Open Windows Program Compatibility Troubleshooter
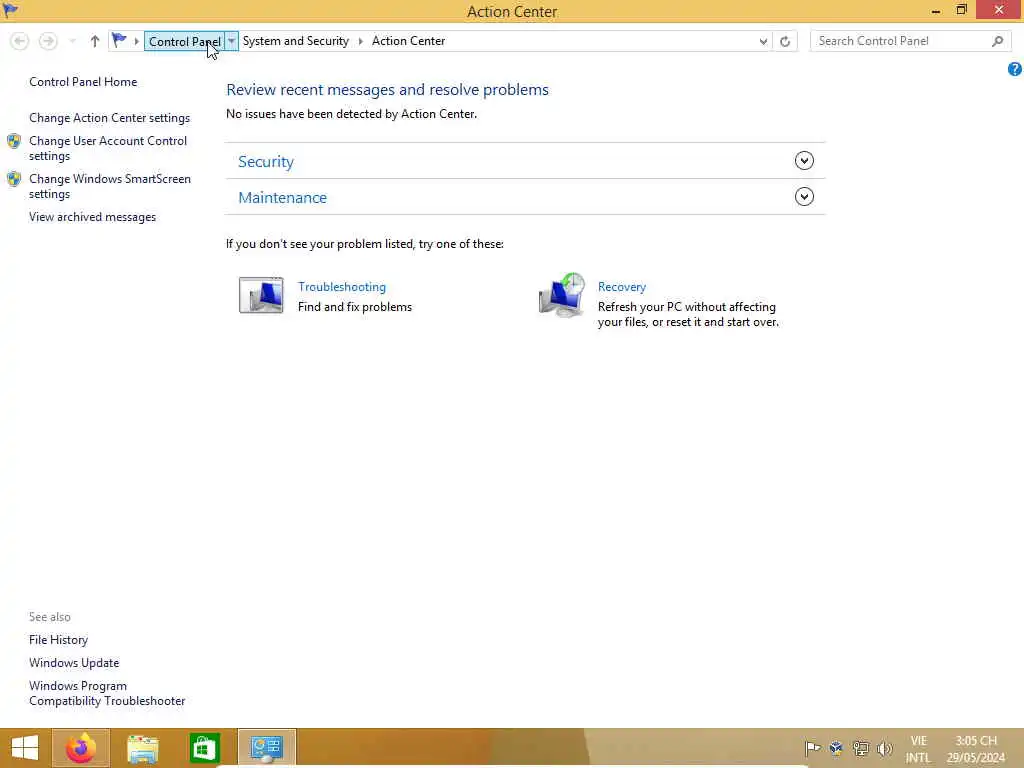This screenshot has width=1024, height=768. click(x=107, y=693)
